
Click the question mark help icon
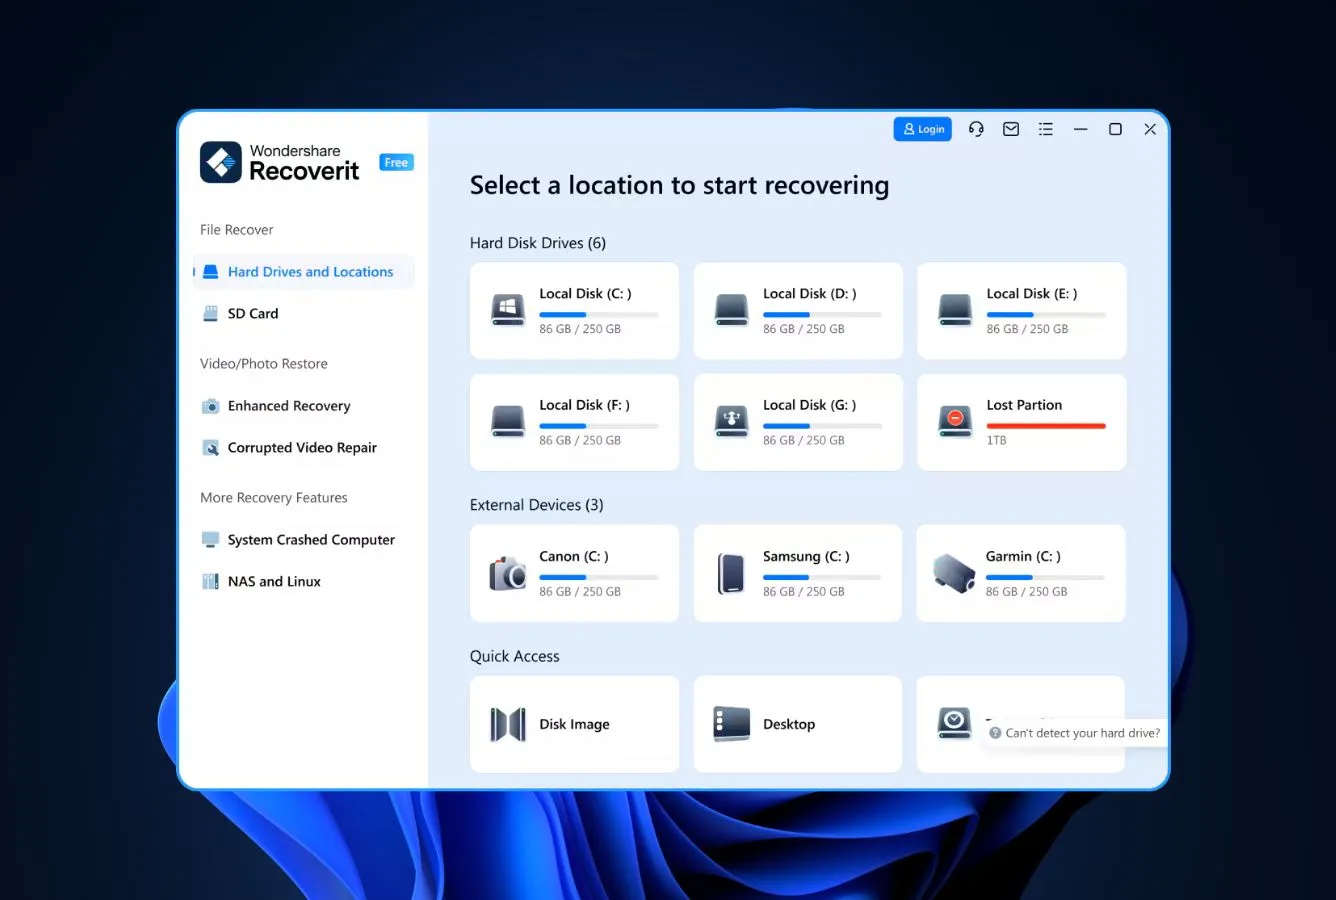click(x=995, y=733)
